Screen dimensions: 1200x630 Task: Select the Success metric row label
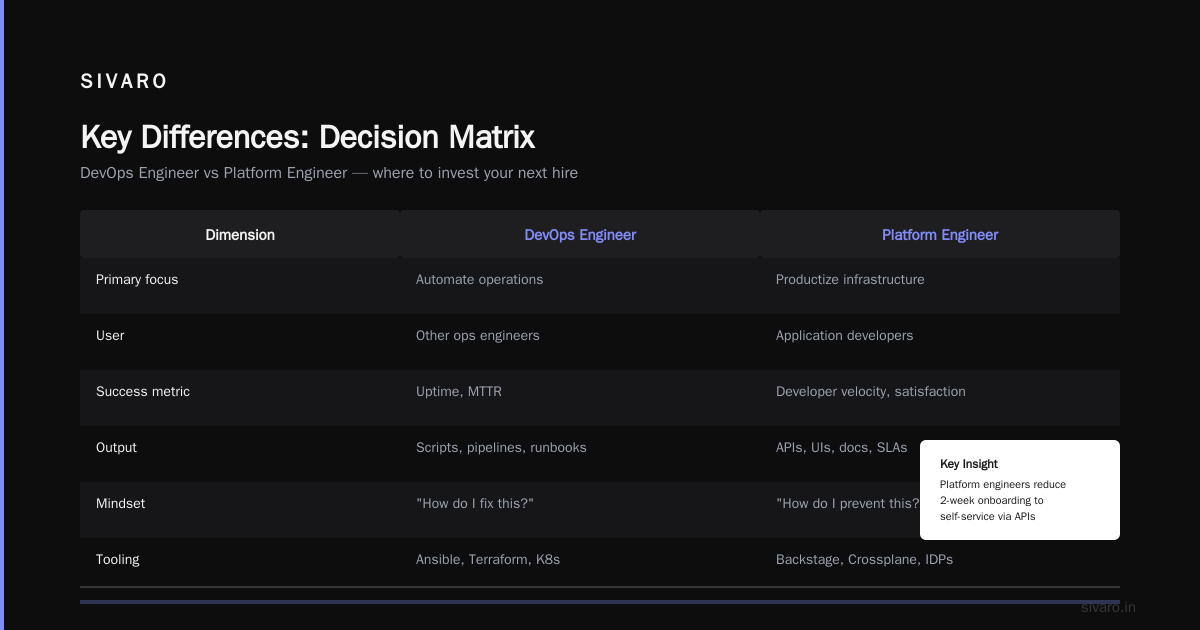coord(143,392)
